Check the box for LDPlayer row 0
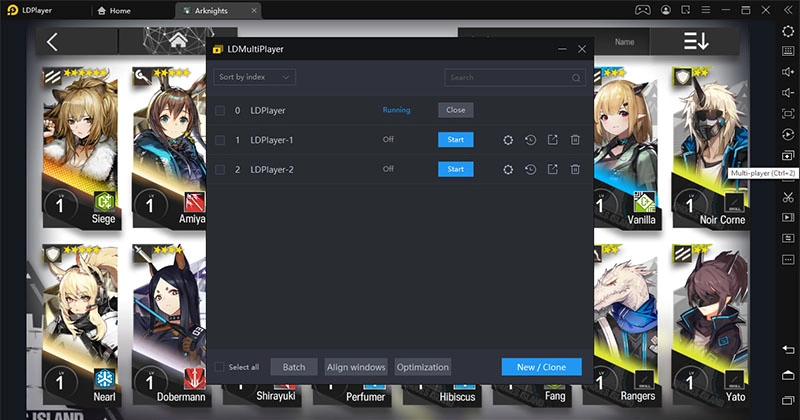The width and height of the screenshot is (800, 420). tap(220, 110)
